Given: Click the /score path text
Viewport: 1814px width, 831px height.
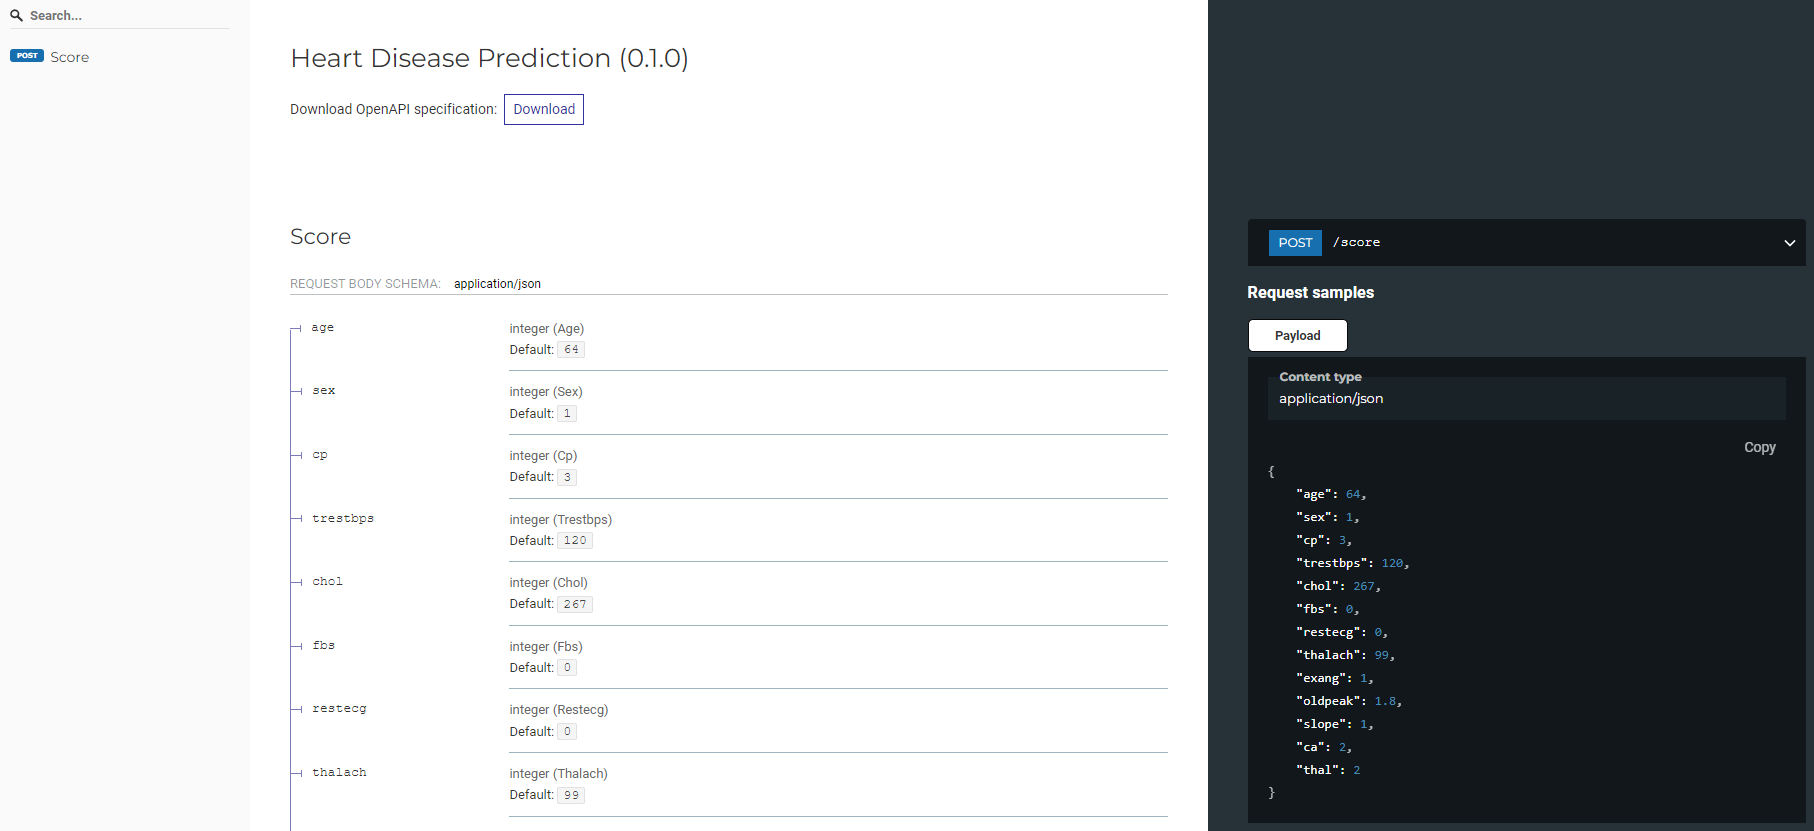Looking at the screenshot, I should click(1356, 243).
